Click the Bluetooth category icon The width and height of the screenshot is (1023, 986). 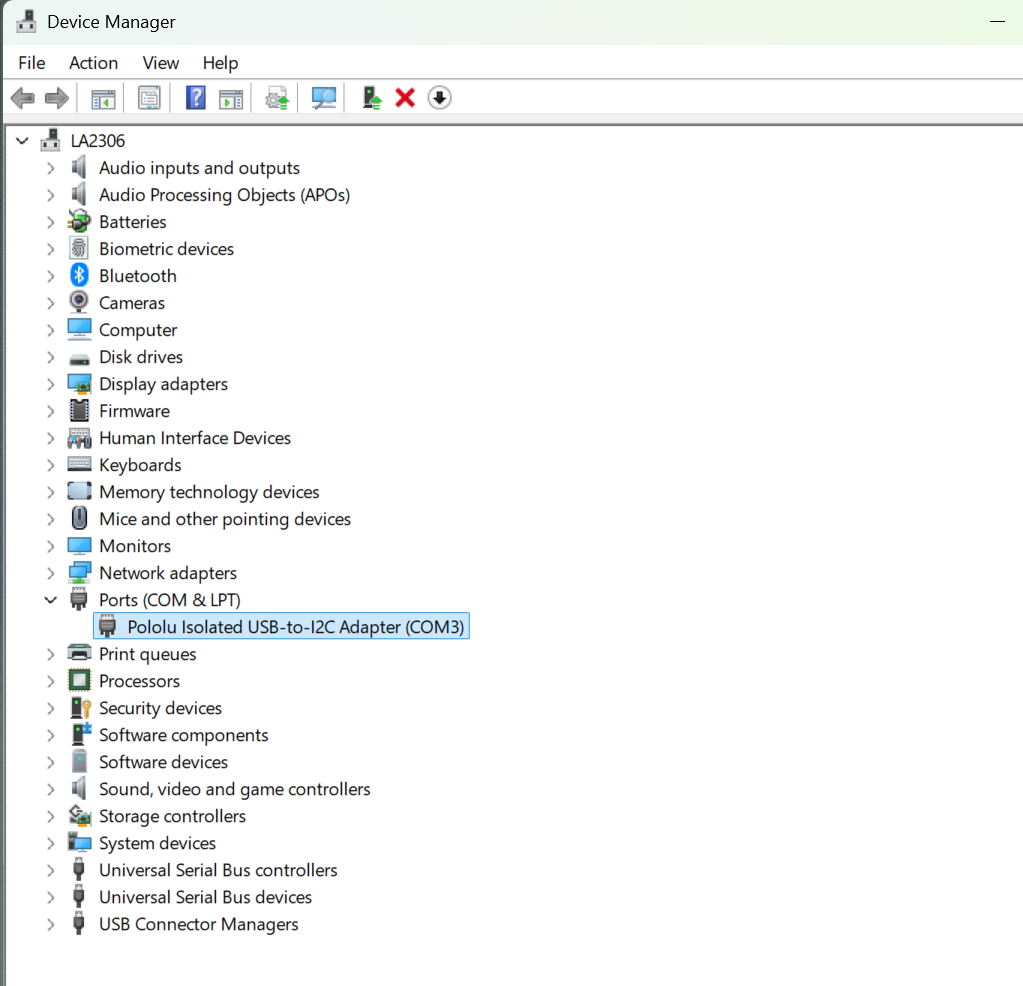(79, 276)
